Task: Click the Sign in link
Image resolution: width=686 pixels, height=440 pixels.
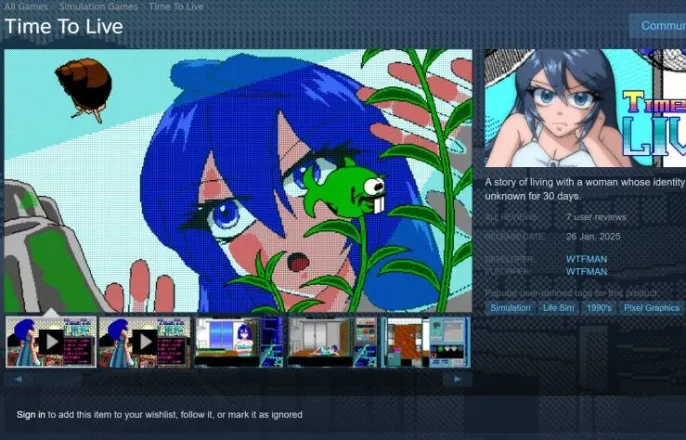Action: tap(31, 415)
